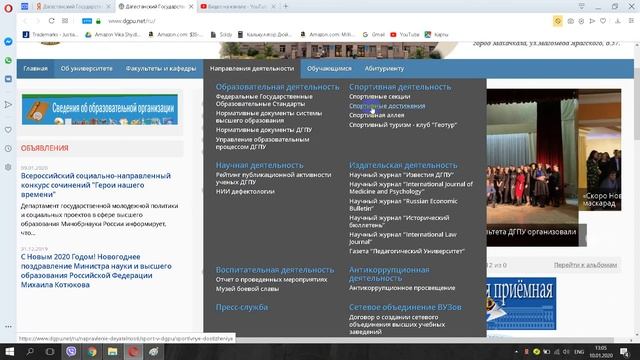640x360 pixels.
Task: Close the active Дагестанский Государственный tab
Action: coord(191,7)
